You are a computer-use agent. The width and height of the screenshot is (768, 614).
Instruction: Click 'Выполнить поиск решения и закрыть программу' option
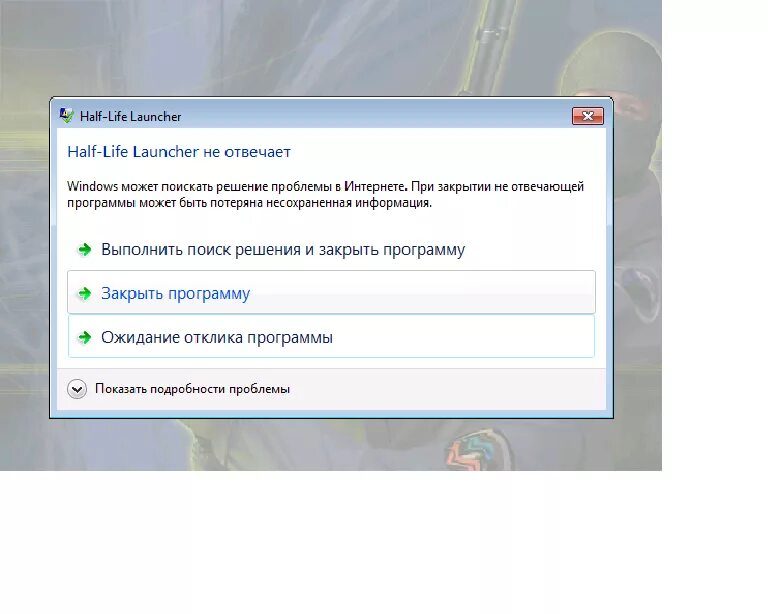pos(331,249)
